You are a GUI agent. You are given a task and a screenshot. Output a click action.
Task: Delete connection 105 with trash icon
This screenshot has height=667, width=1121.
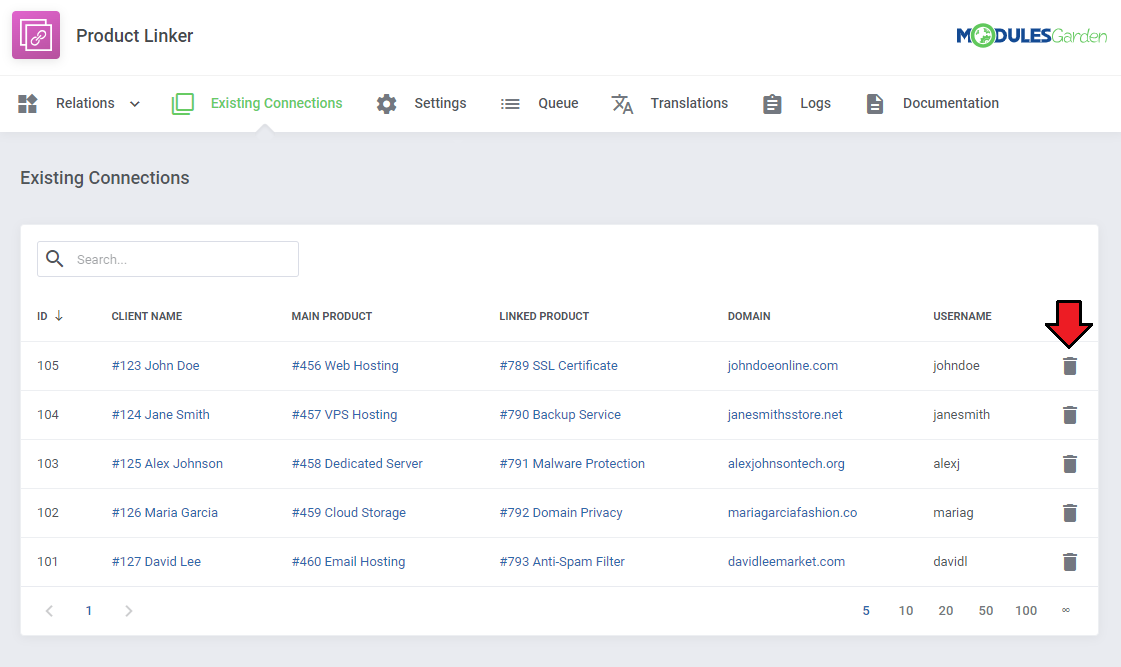coord(1070,366)
